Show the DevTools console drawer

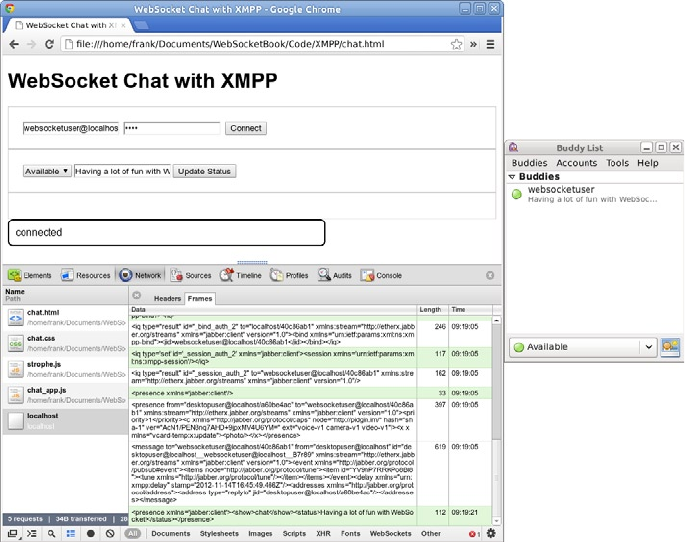point(31,533)
